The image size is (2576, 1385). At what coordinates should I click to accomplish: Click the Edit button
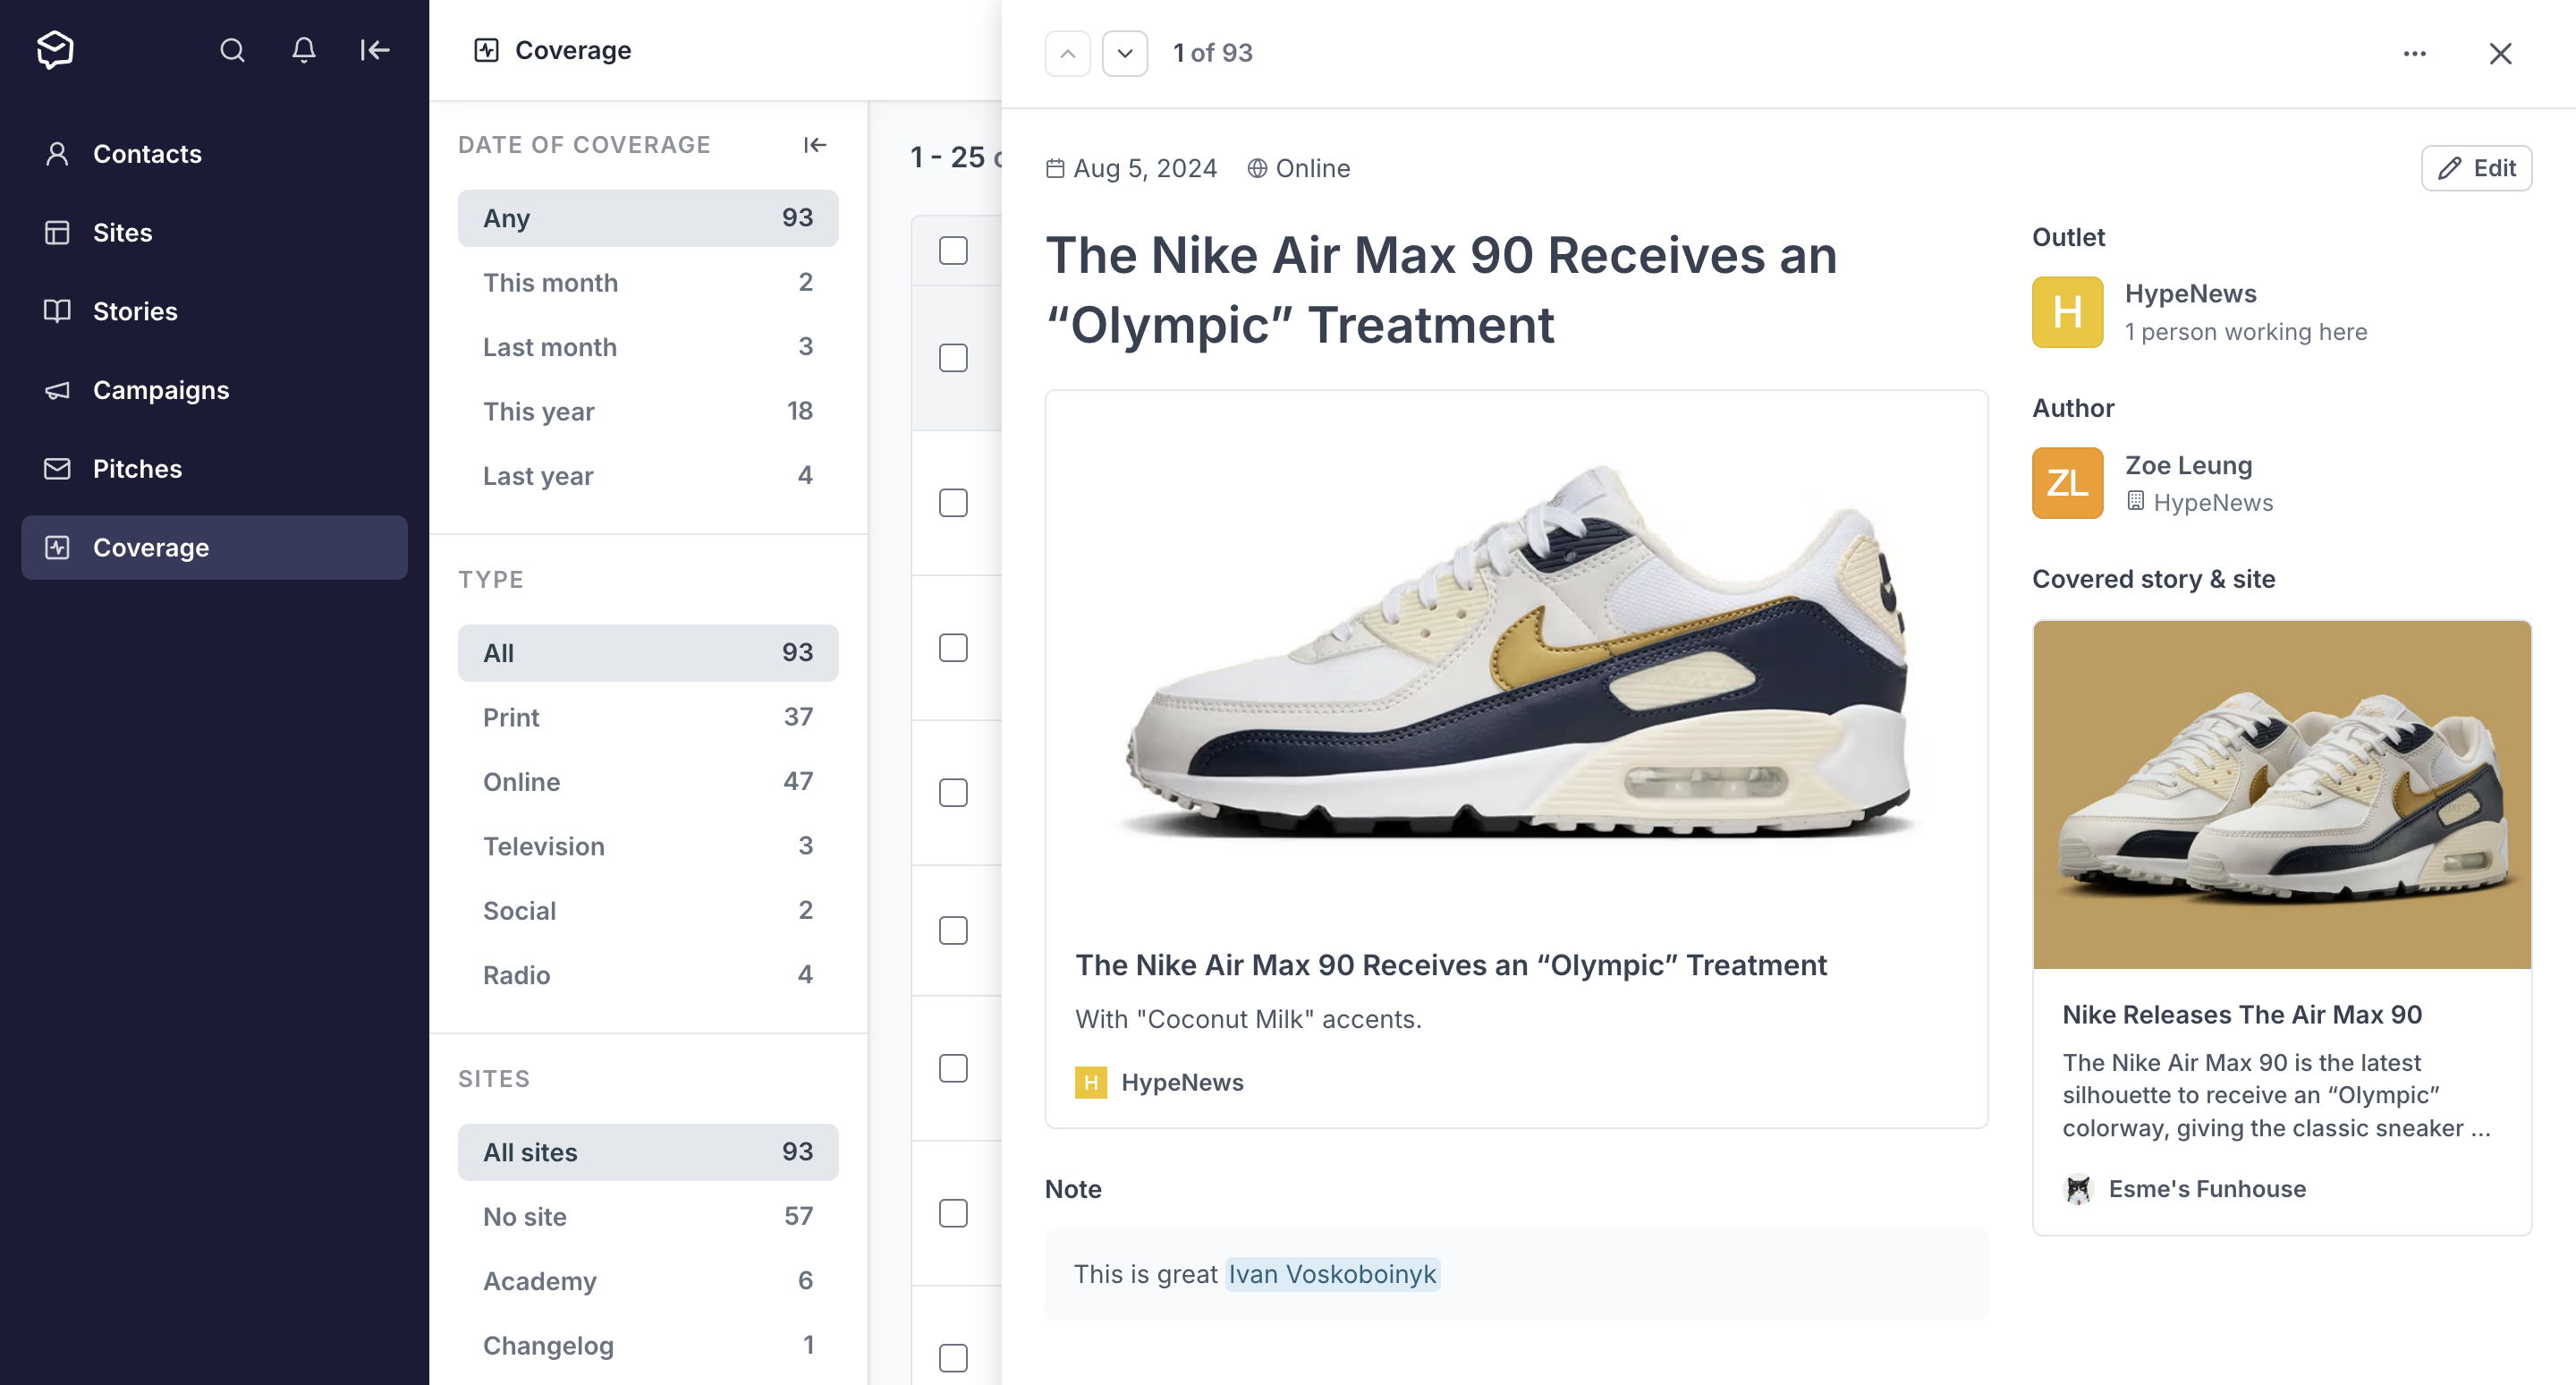pos(2476,169)
